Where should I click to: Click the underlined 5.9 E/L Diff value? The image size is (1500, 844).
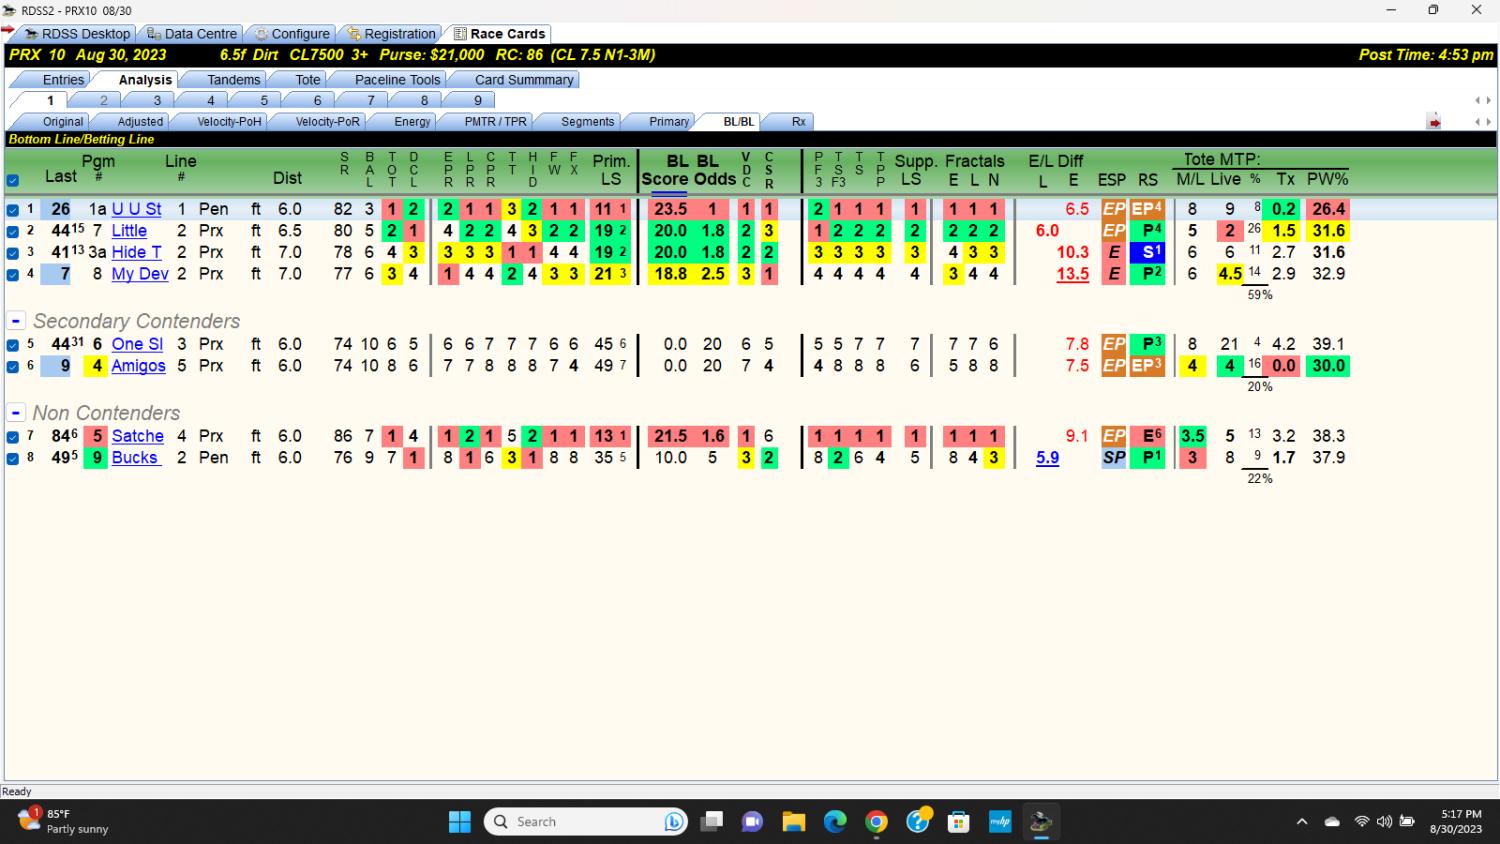coord(1047,457)
